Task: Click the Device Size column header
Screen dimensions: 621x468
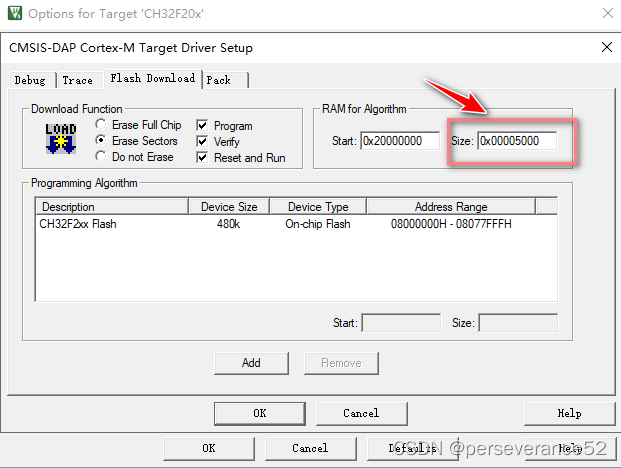Action: [x=229, y=207]
